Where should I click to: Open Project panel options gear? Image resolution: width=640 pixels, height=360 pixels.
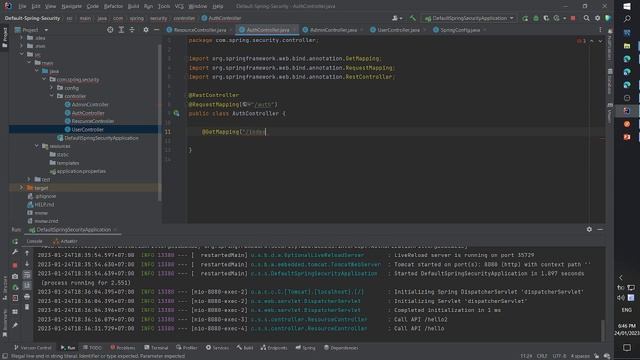[146, 30]
